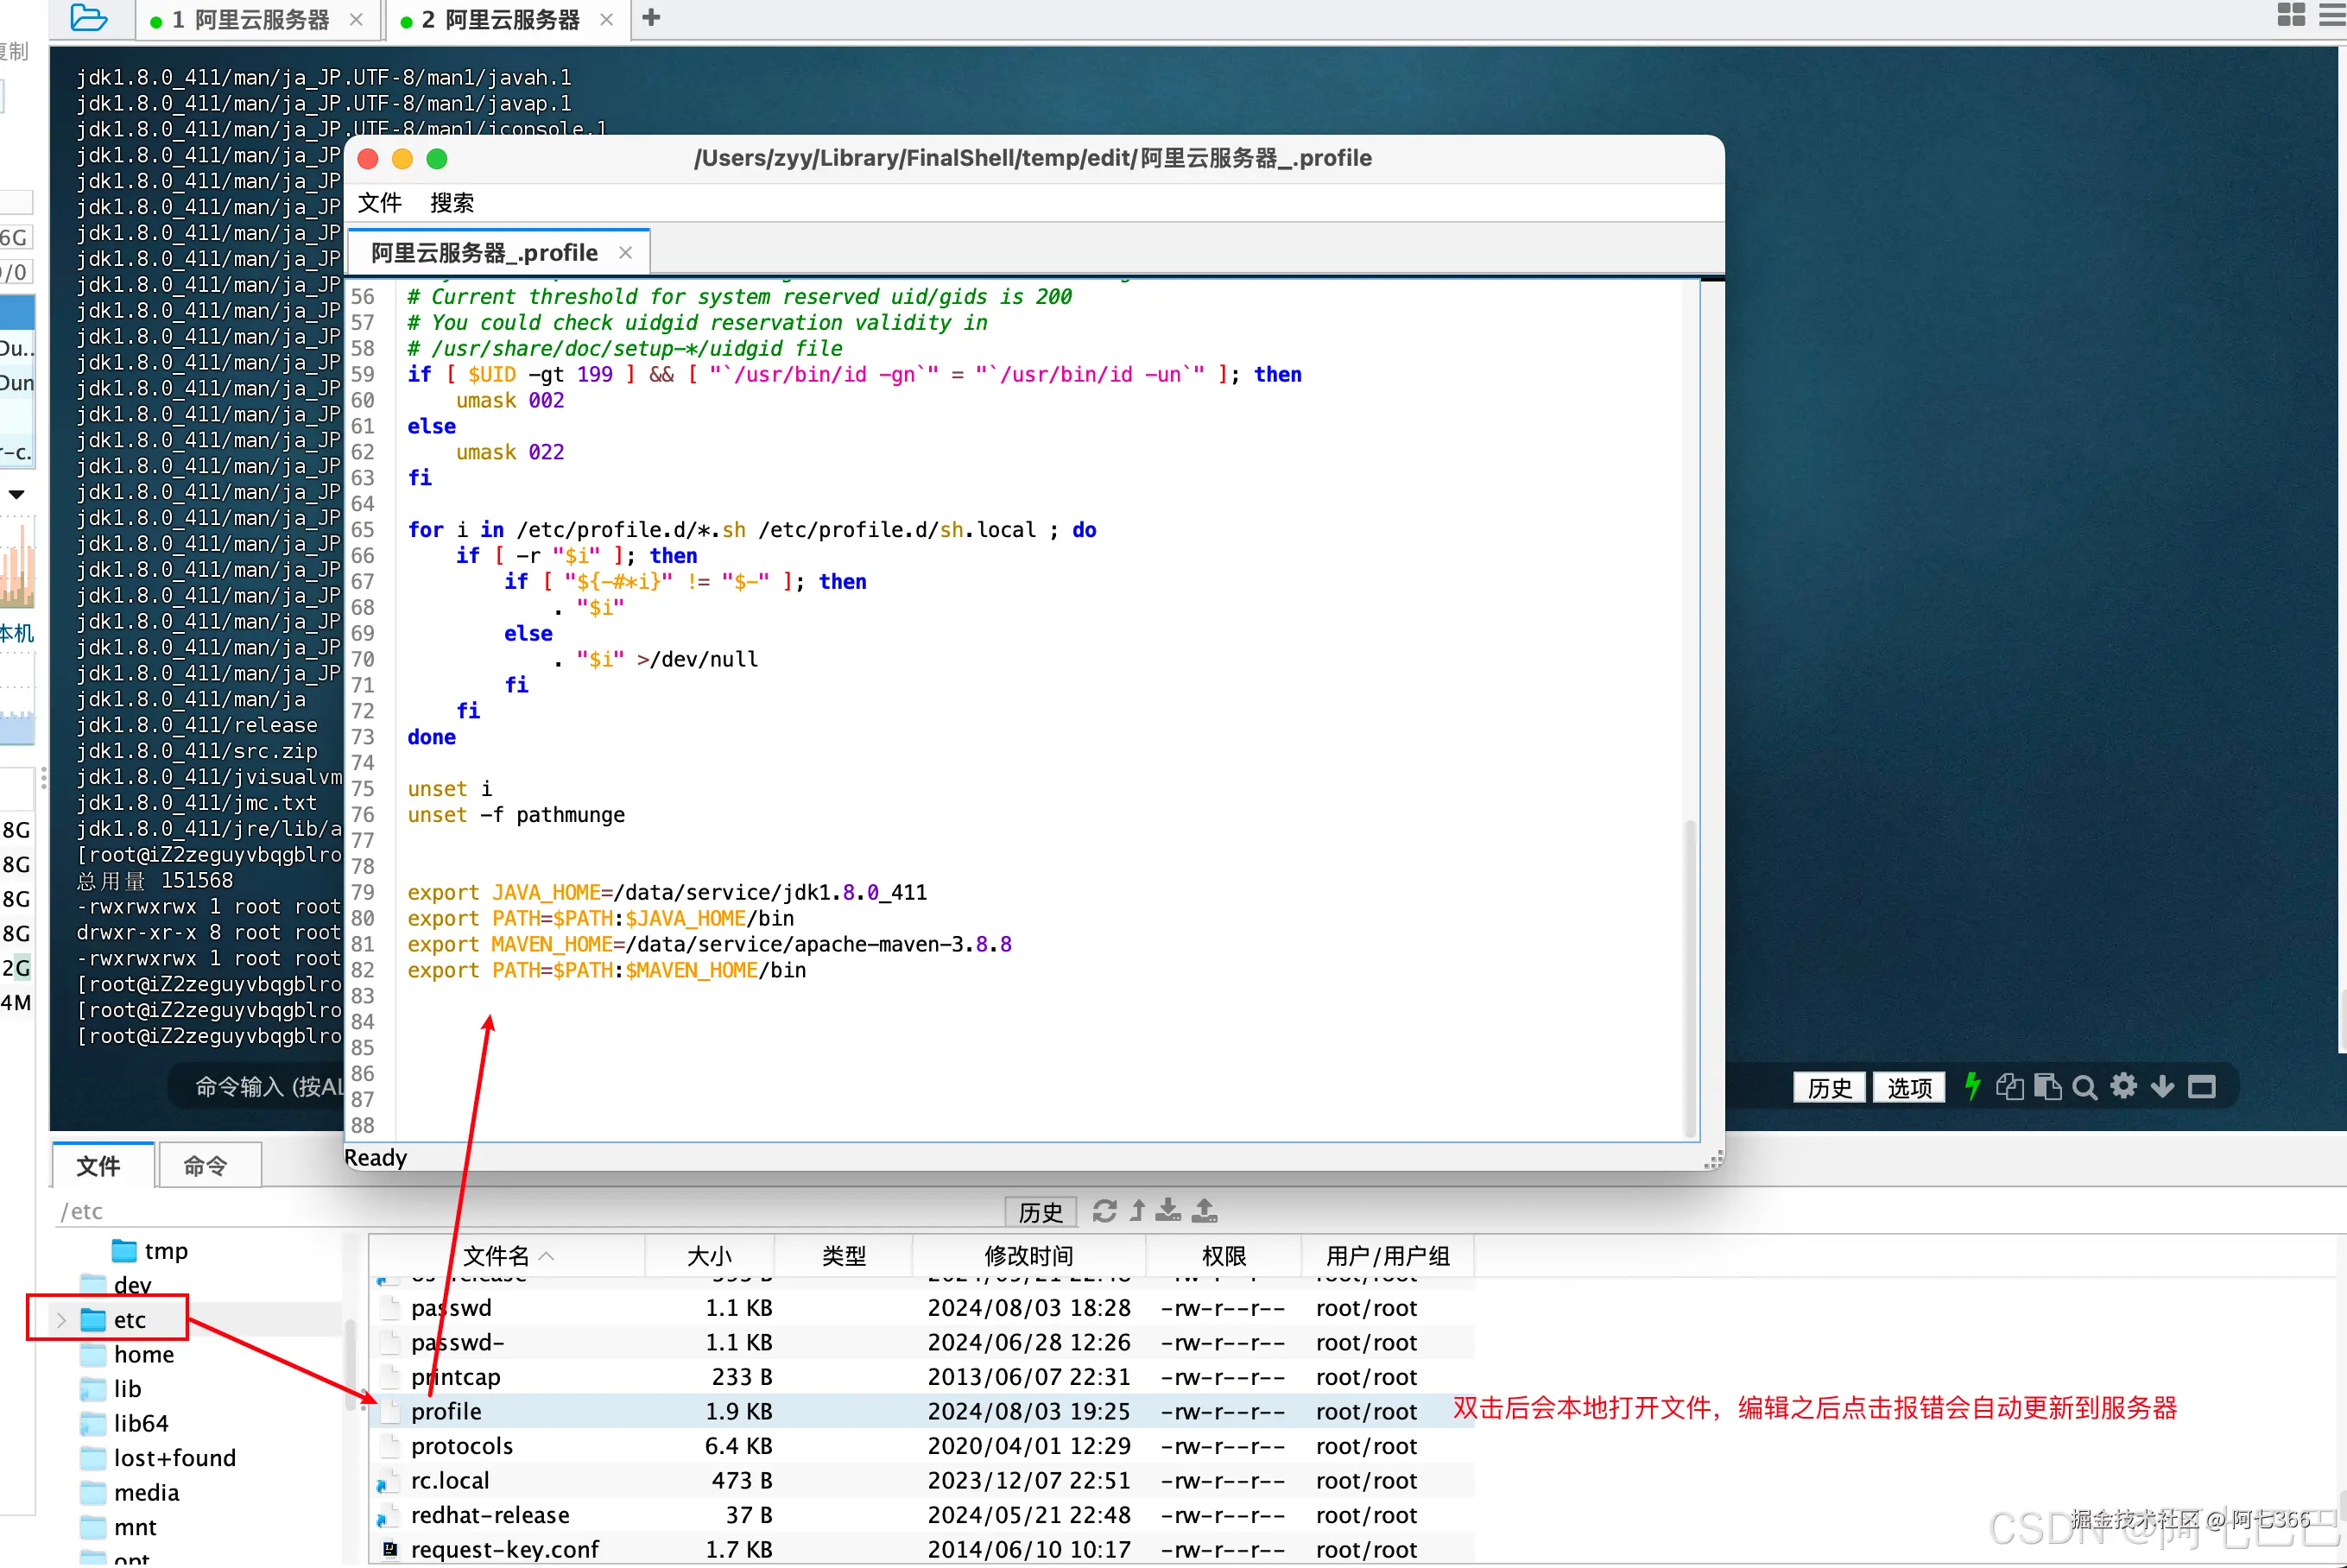Click the scroll-to-bottom down arrow icon
The width and height of the screenshot is (2347, 1568).
2162,1087
